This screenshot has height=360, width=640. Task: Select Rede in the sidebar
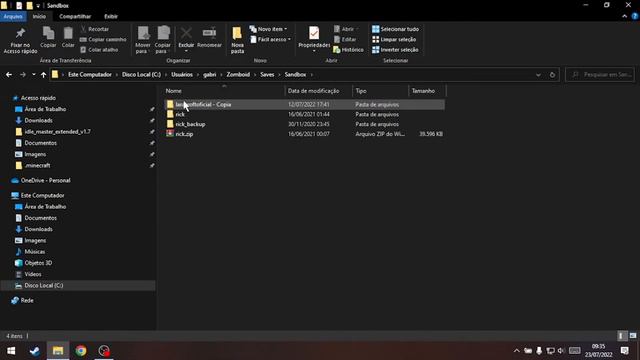27,300
